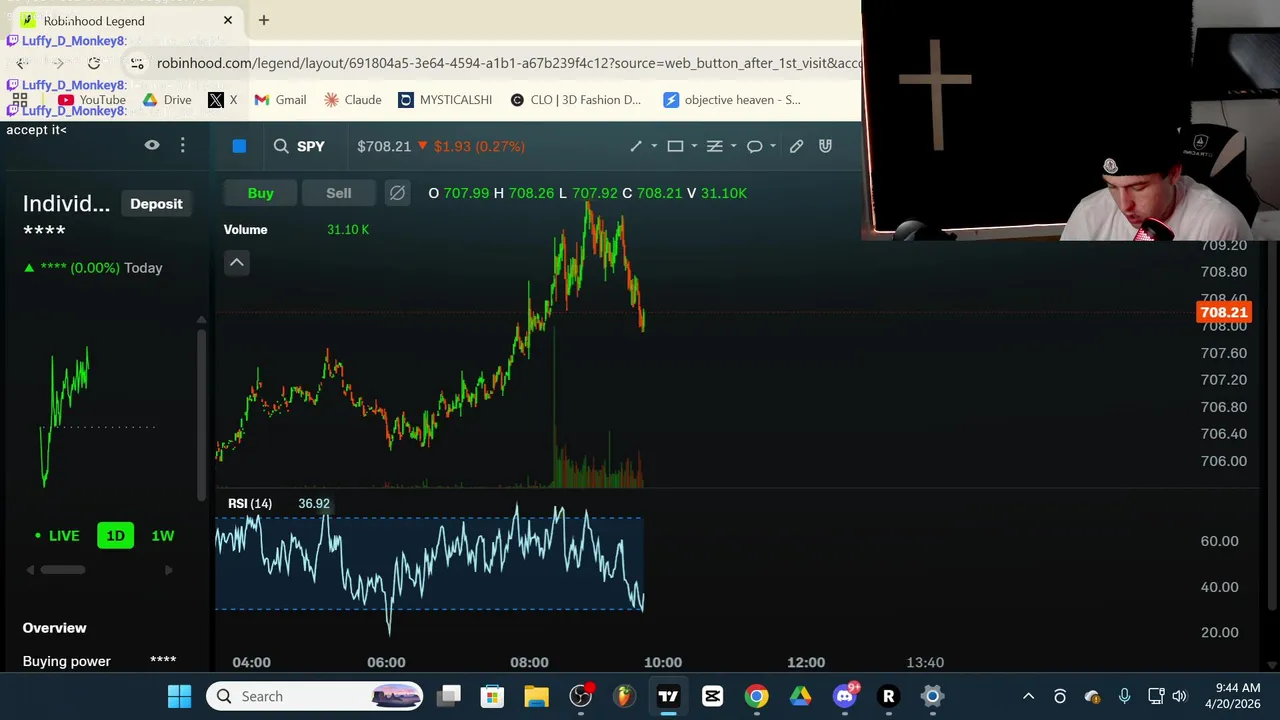Viewport: 1280px width, 720px height.
Task: Click the range scrollbar under LIVE tabs
Action: pyautogui.click(x=62, y=570)
